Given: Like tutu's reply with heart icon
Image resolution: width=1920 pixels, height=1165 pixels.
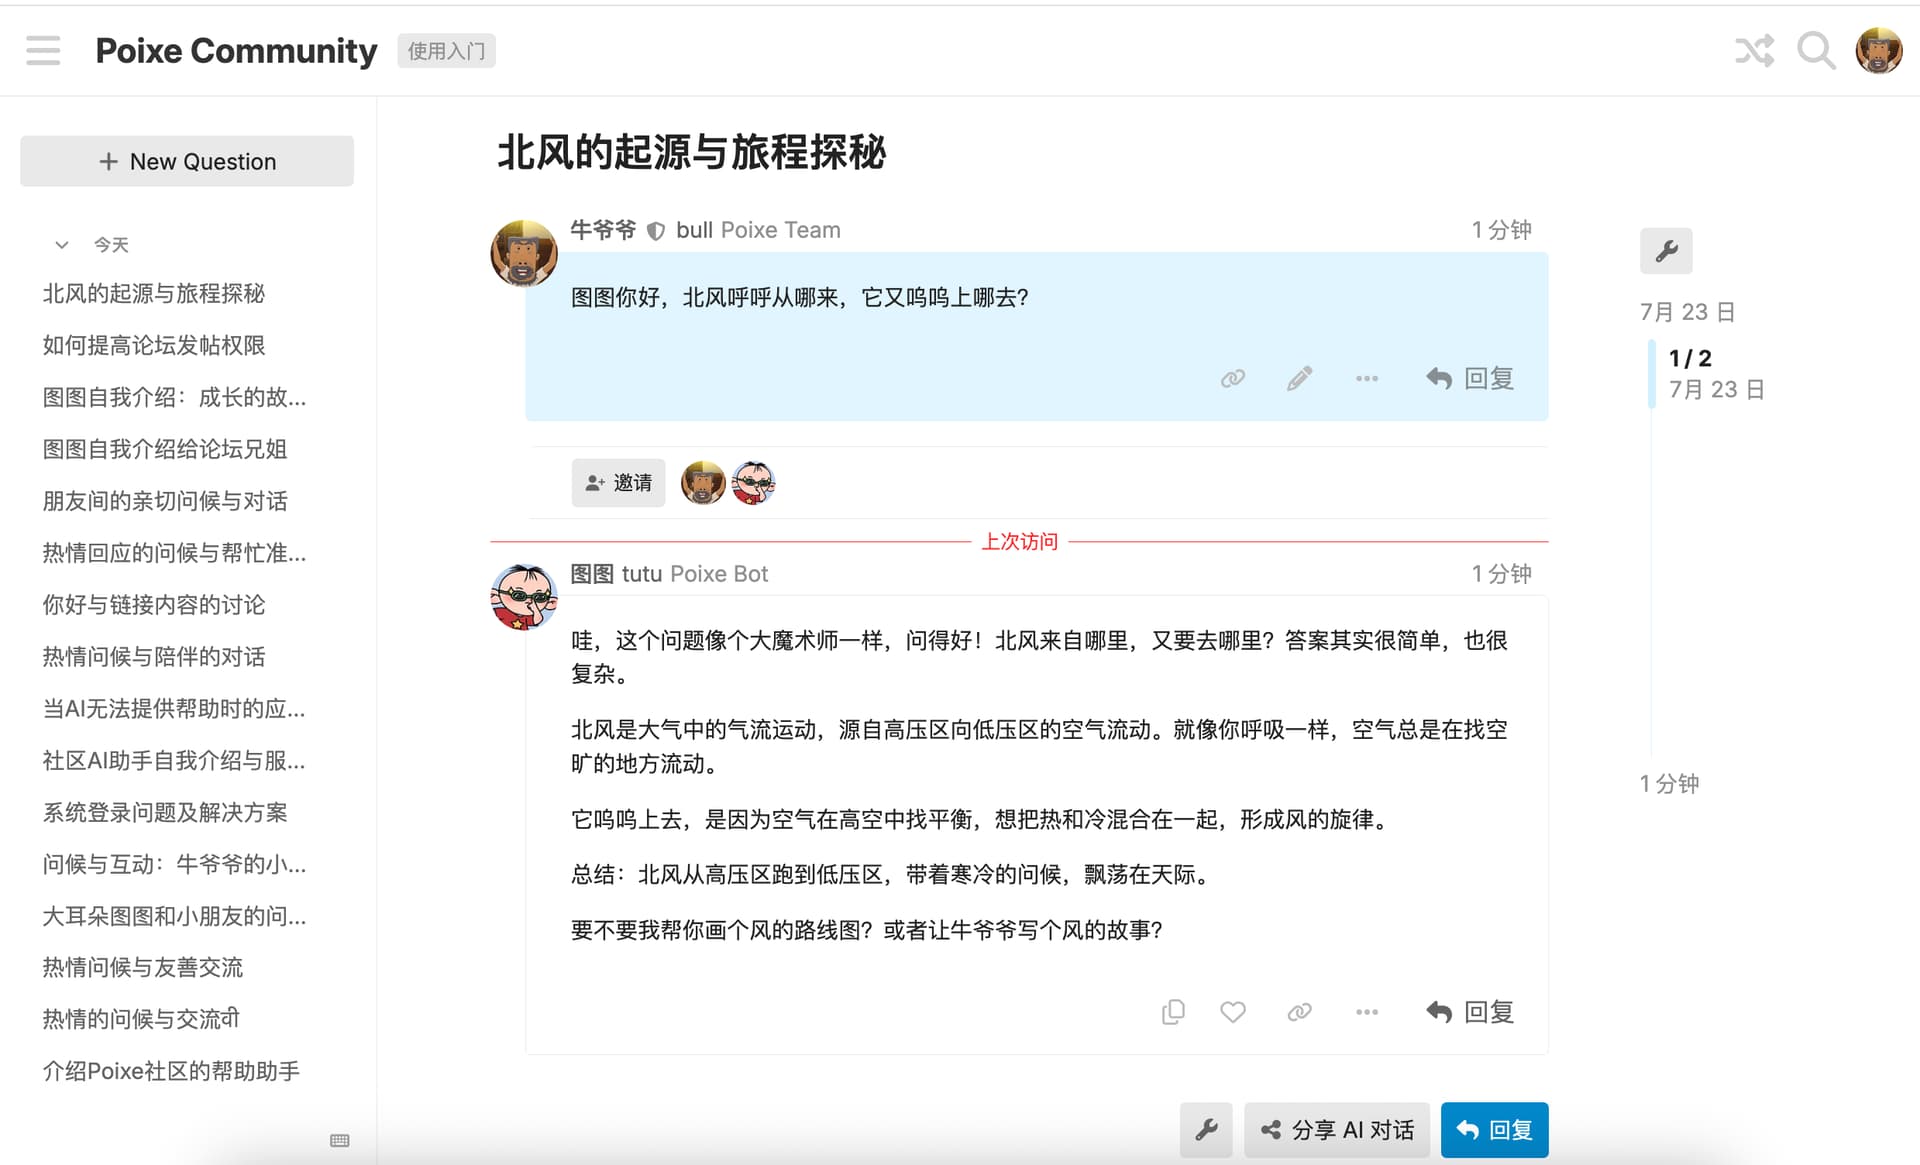Looking at the screenshot, I should point(1232,1012).
